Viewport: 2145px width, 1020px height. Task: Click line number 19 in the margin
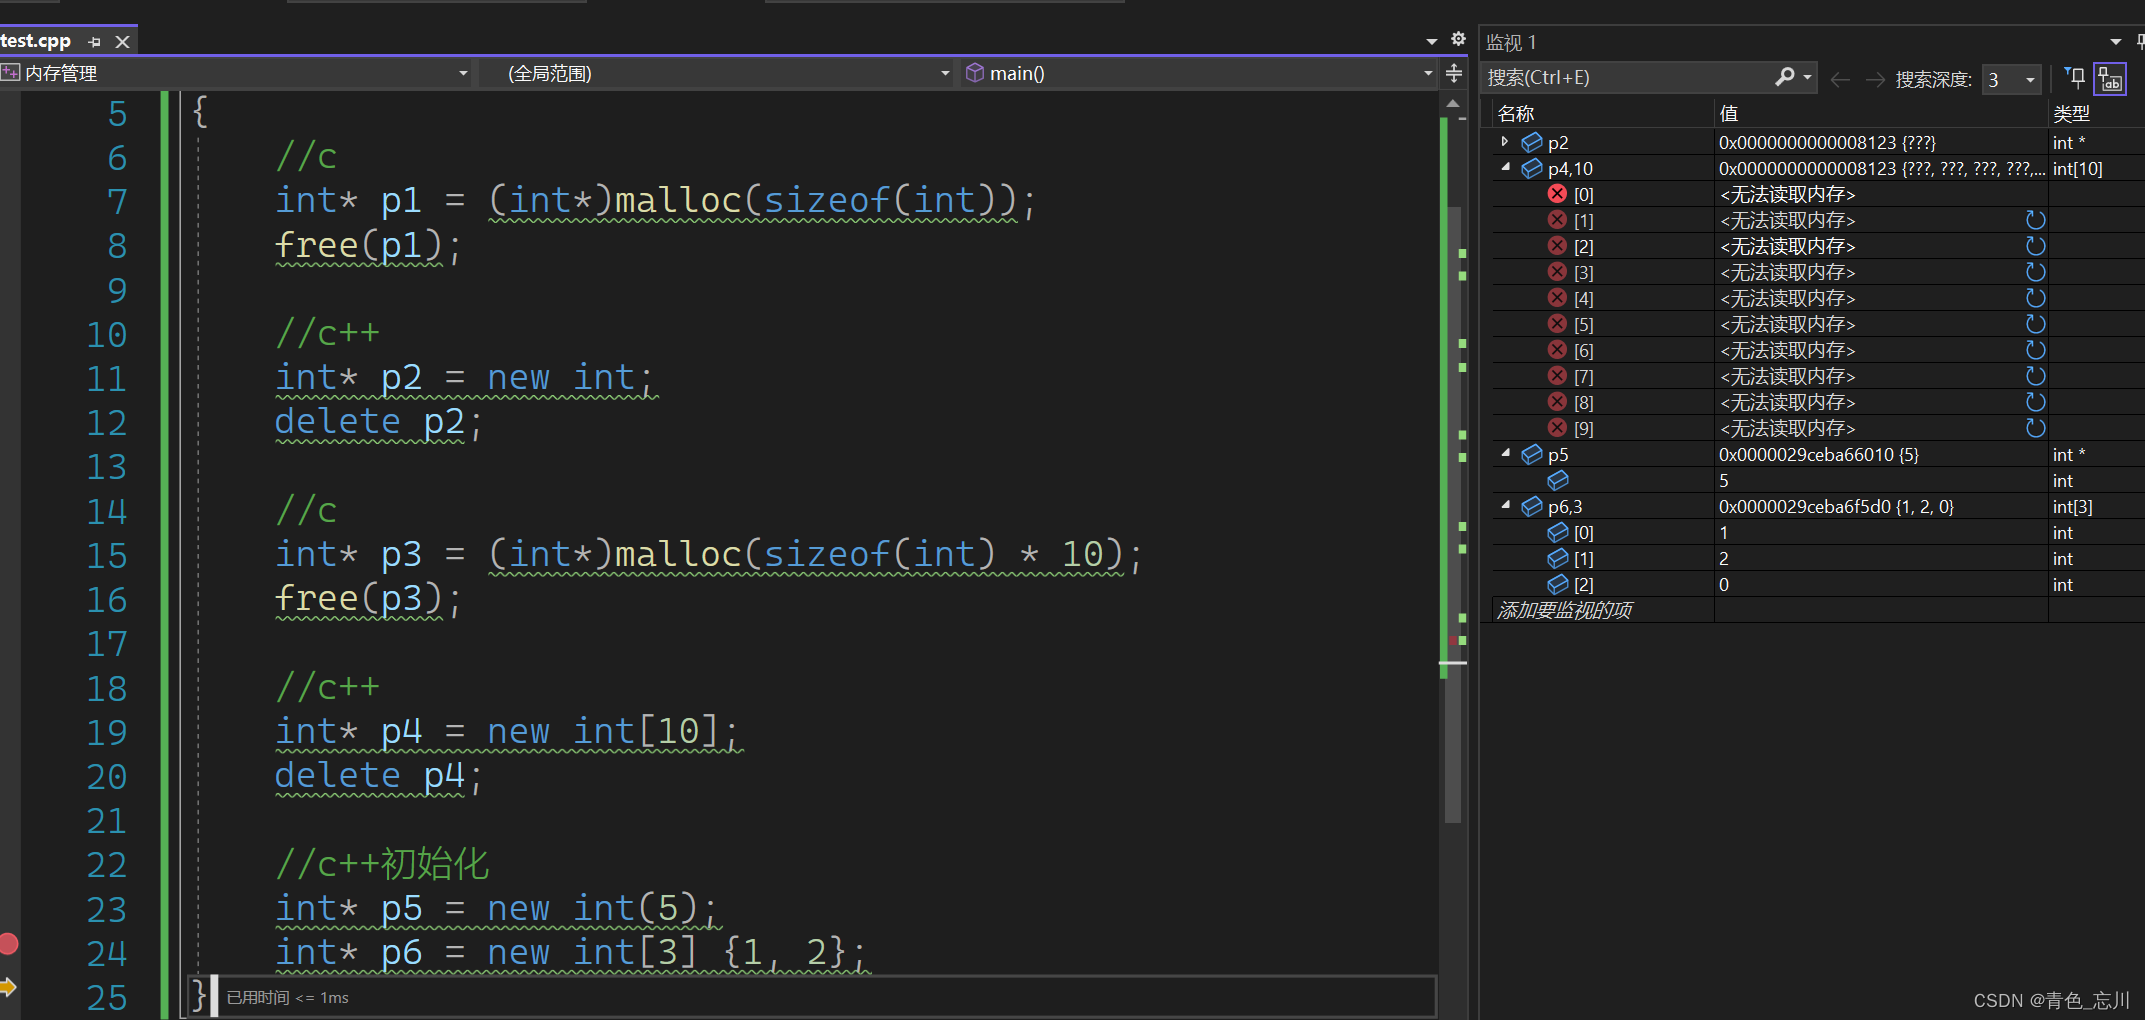(x=106, y=732)
